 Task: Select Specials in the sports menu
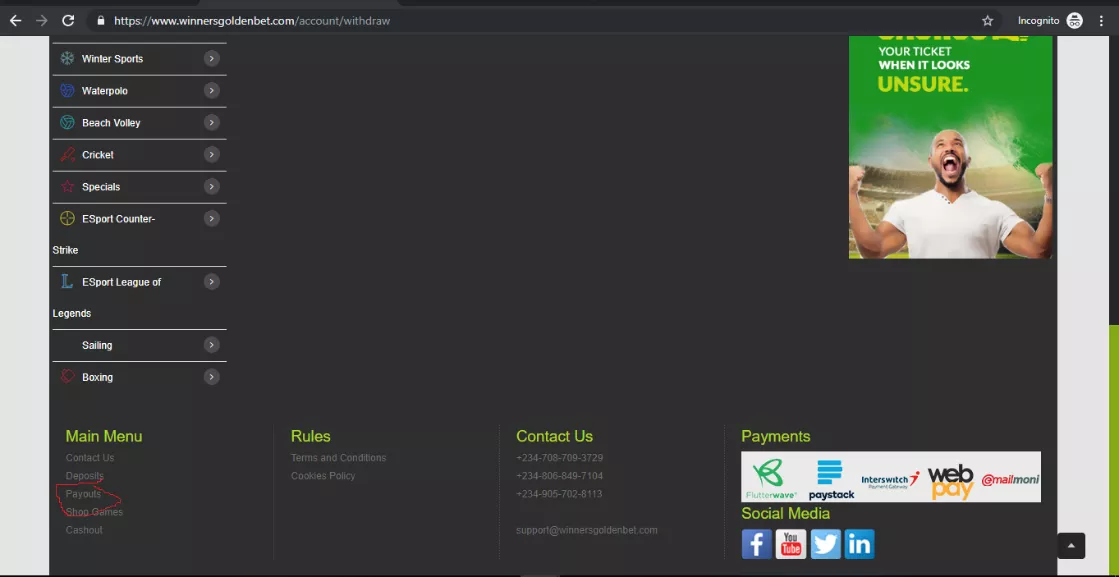coord(101,187)
